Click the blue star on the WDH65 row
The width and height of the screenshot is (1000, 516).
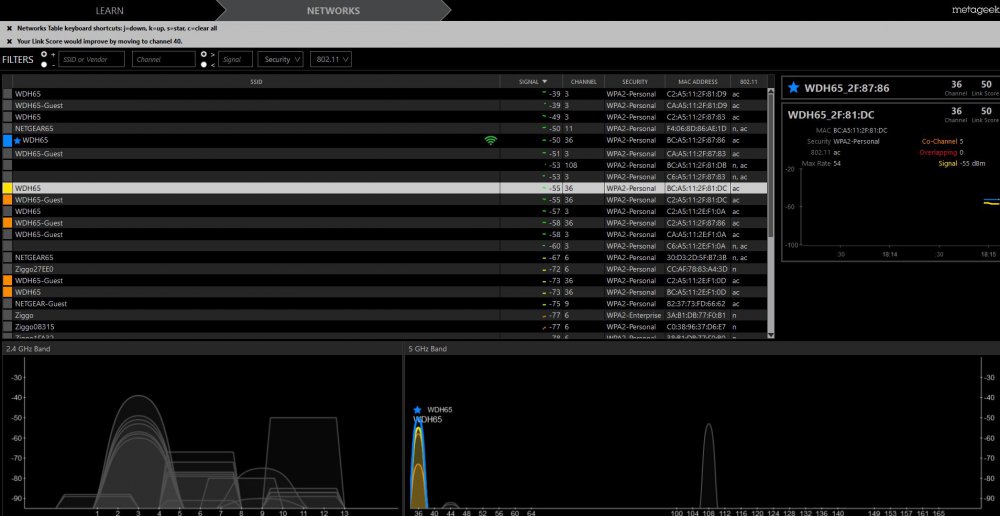17,140
